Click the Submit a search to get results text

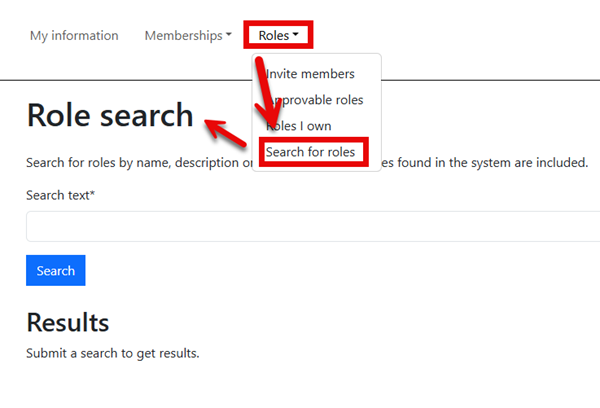point(113,353)
